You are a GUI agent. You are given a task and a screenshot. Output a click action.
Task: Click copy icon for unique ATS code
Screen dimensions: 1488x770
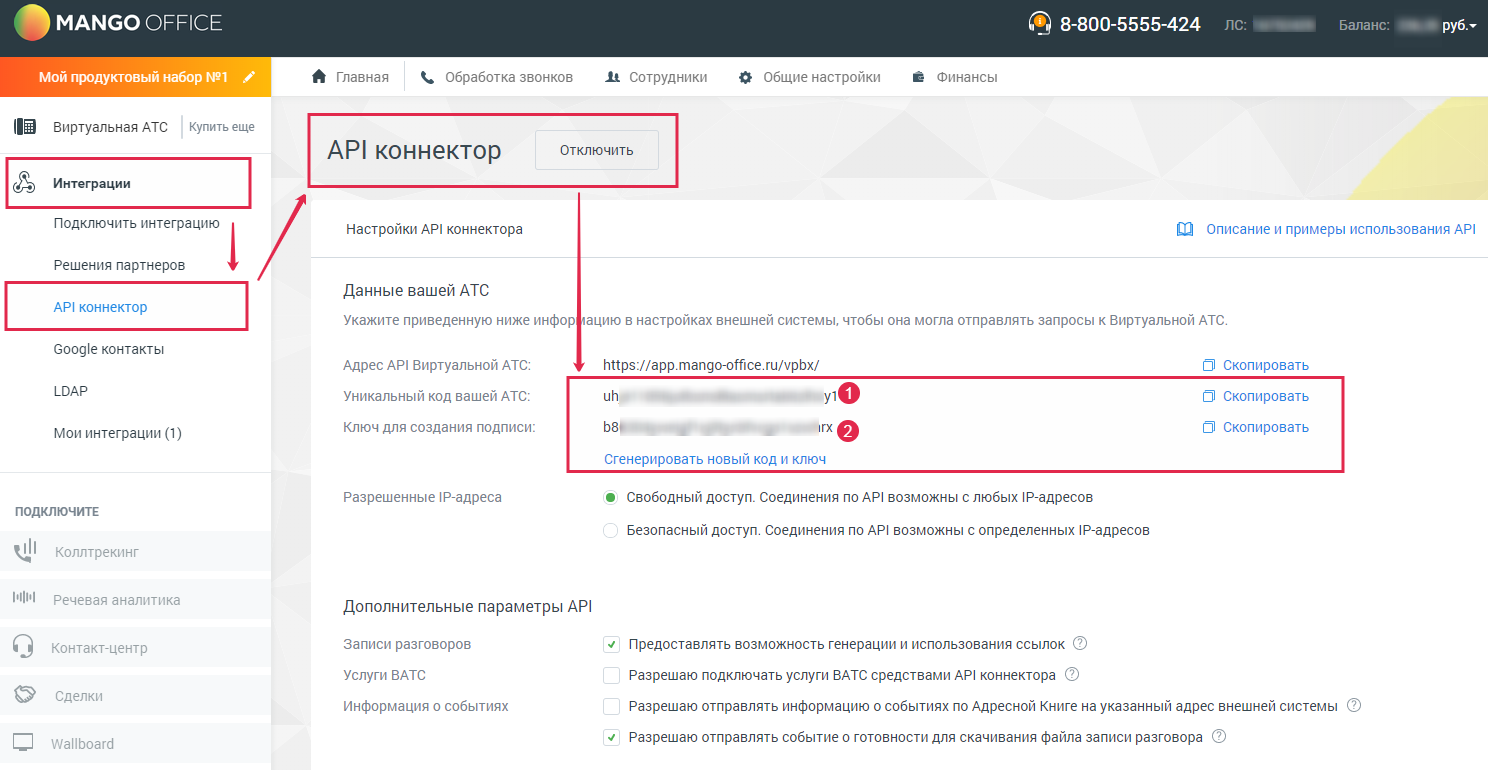1209,396
